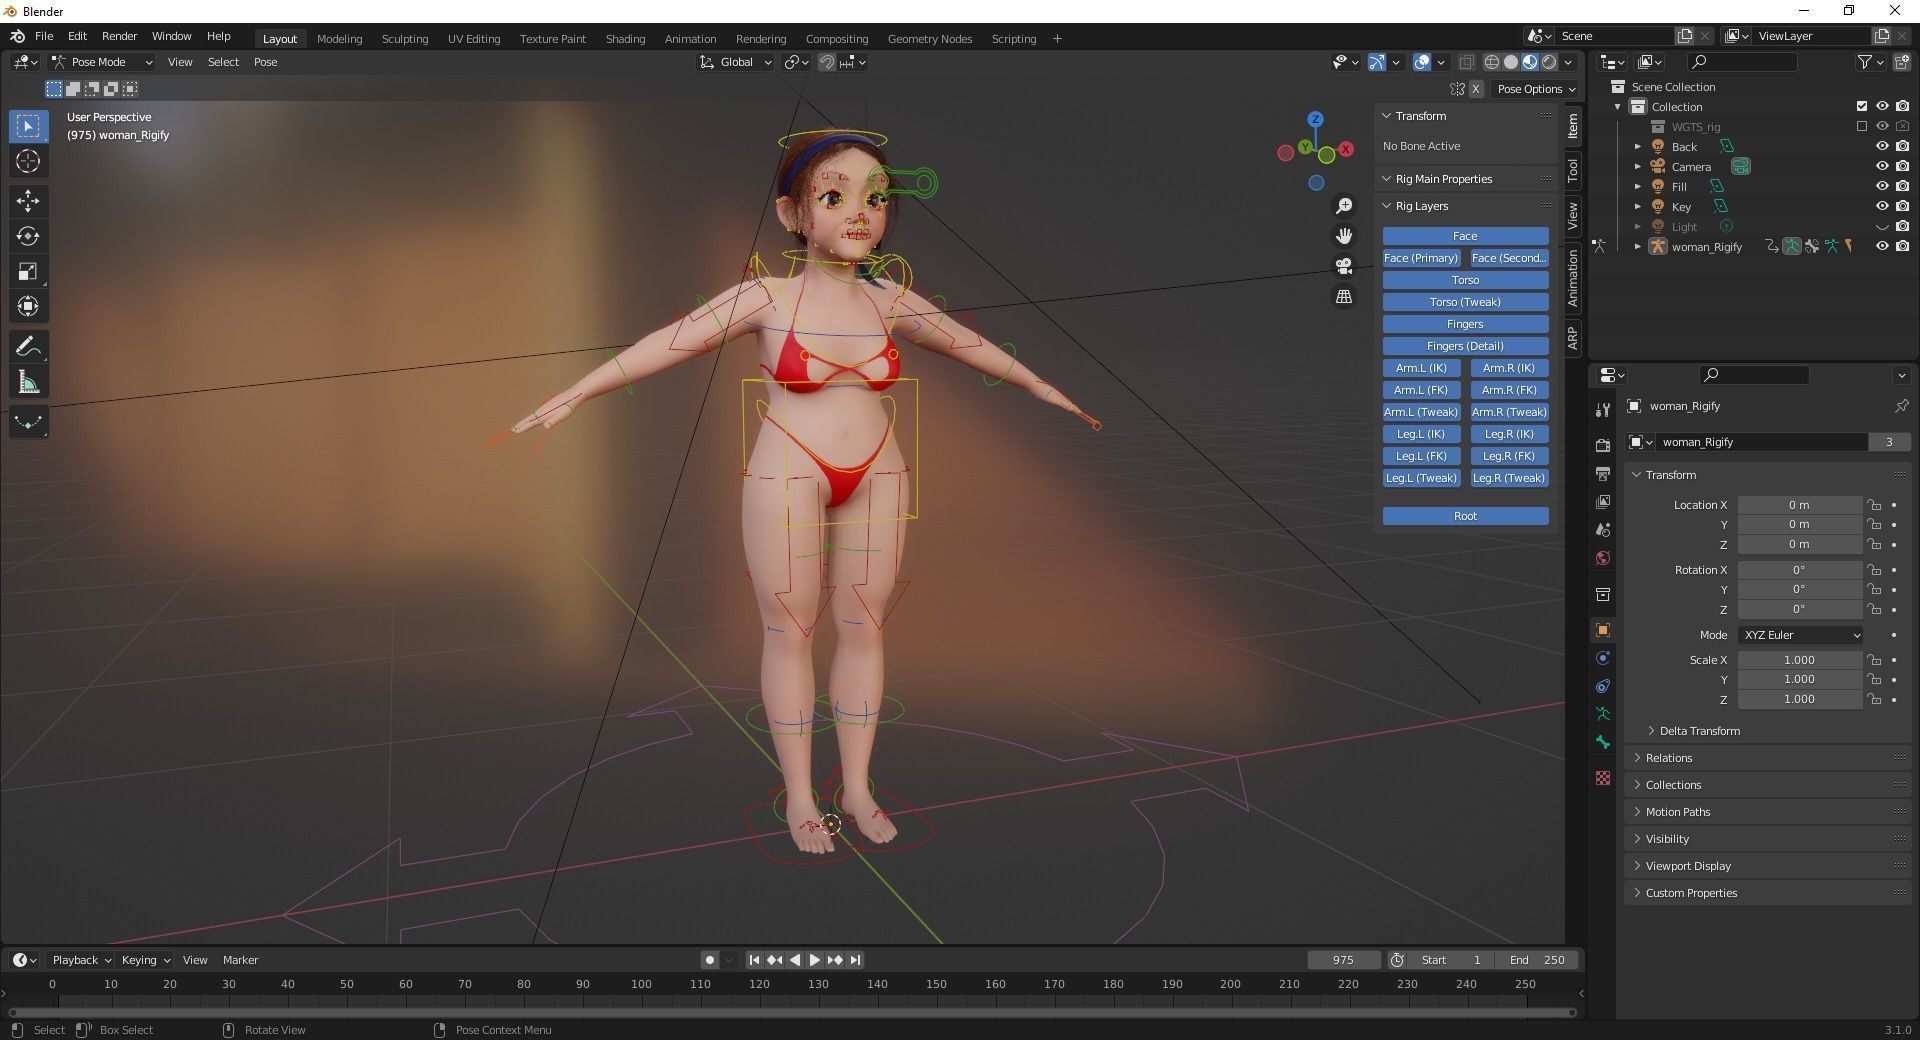Activate the Transform tool

pyautogui.click(x=28, y=306)
